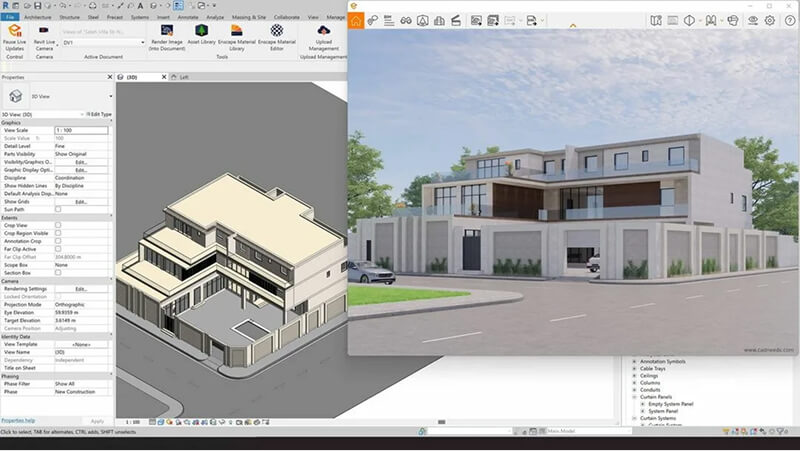Open Enscape asset library tree icon
This screenshot has width=800, height=451.
point(422,20)
